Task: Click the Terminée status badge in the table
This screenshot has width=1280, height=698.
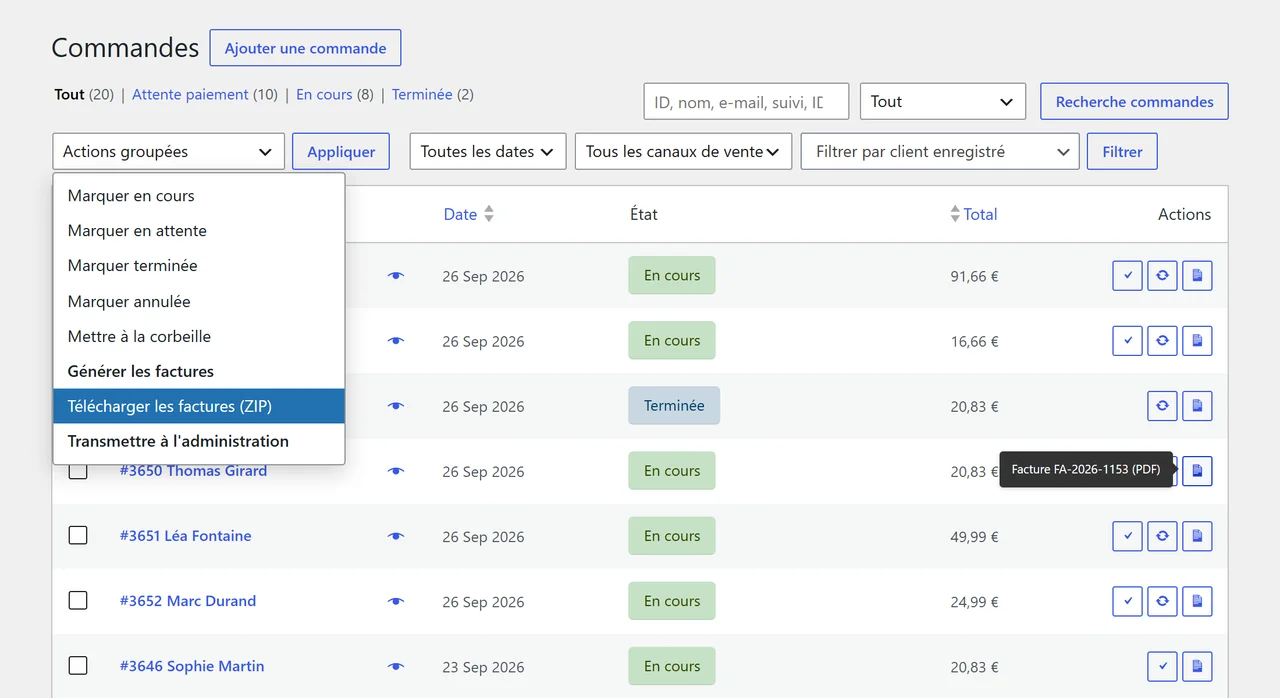Action: (674, 406)
